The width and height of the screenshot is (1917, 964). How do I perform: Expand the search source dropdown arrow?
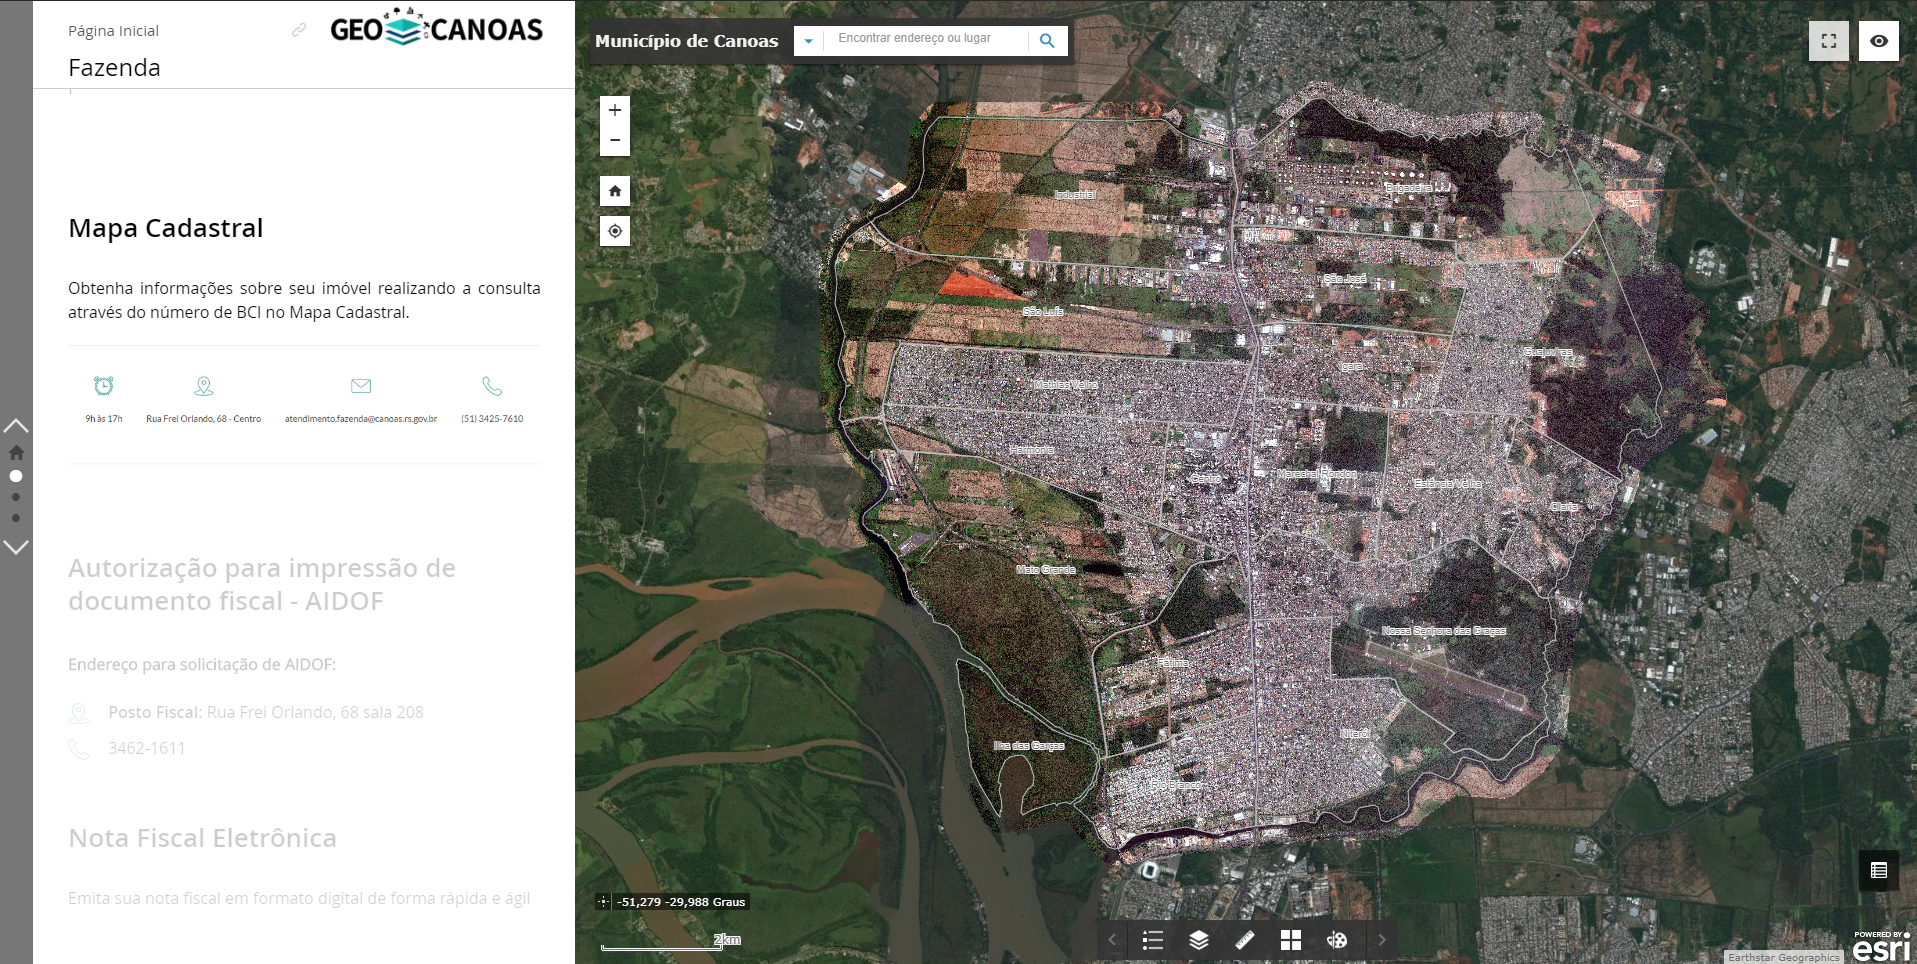(x=808, y=41)
